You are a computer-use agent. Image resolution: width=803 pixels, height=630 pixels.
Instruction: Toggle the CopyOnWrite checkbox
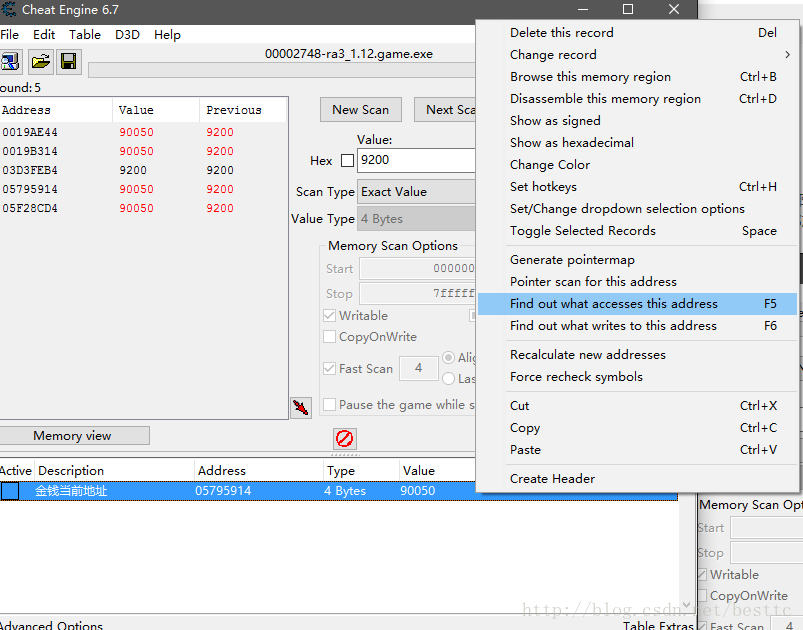[329, 337]
